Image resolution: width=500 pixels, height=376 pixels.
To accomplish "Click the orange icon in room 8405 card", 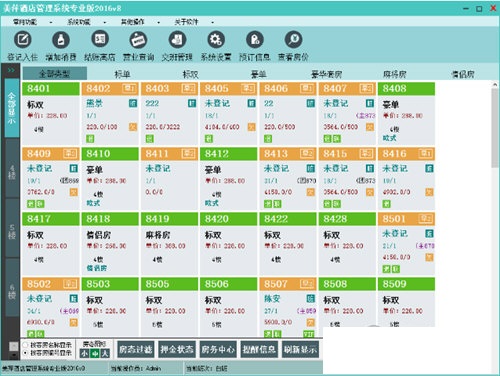I will coord(251,127).
